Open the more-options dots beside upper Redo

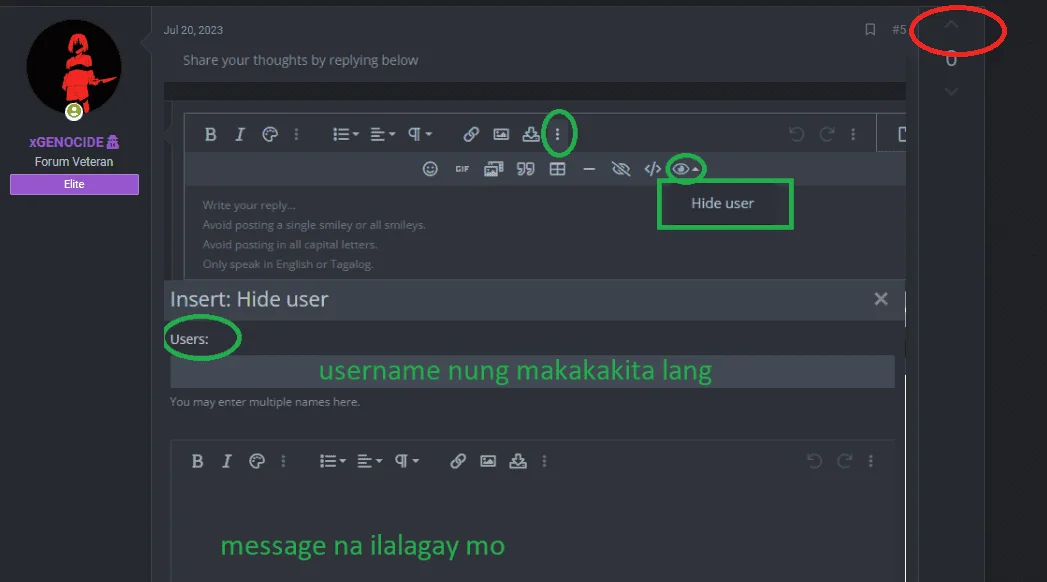(853, 134)
